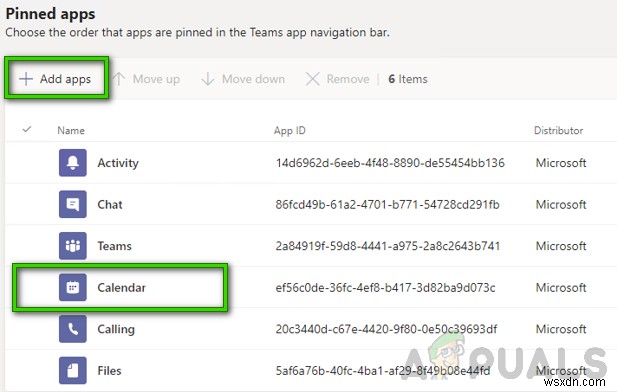Select the Files row name
617x392 pixels.
click(109, 371)
